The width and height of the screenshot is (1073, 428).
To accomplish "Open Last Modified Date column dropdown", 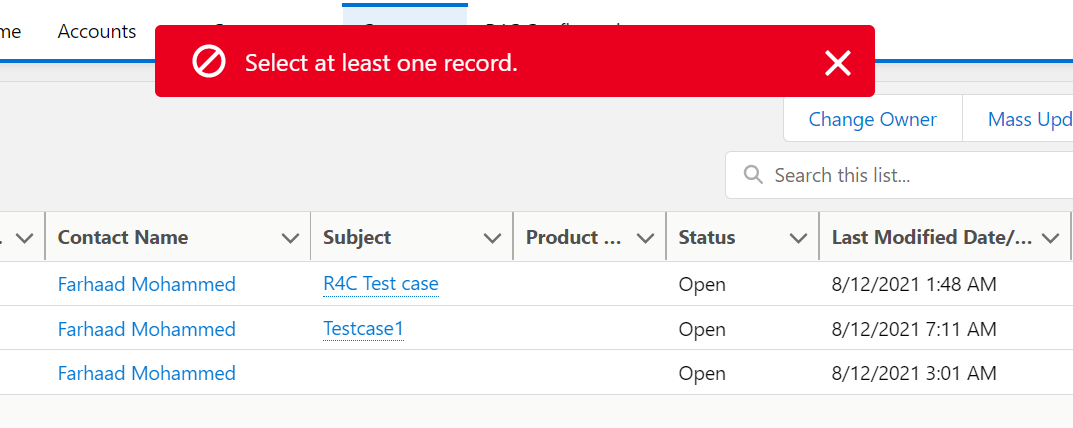I will pos(1050,238).
